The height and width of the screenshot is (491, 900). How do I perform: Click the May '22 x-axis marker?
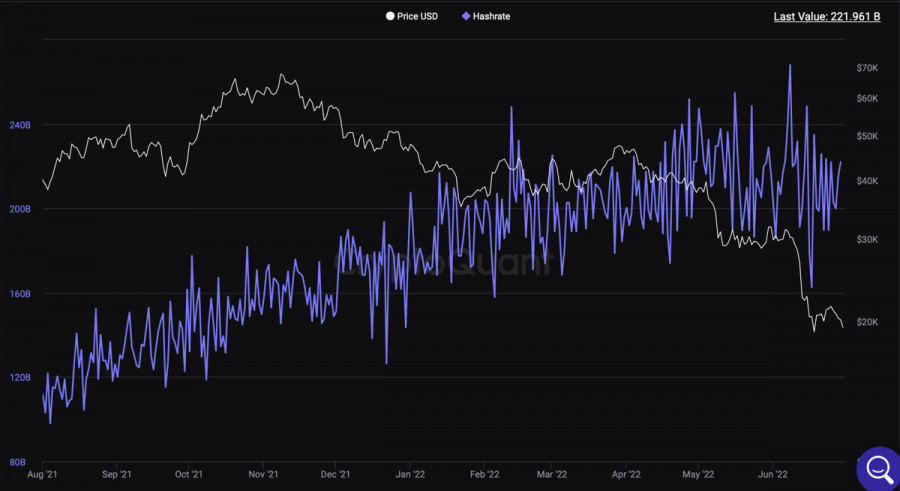pos(697,475)
